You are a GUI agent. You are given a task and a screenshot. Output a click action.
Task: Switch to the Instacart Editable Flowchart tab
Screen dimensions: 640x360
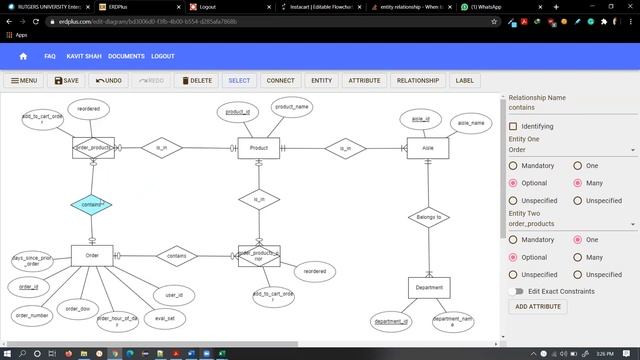pyautogui.click(x=321, y=7)
